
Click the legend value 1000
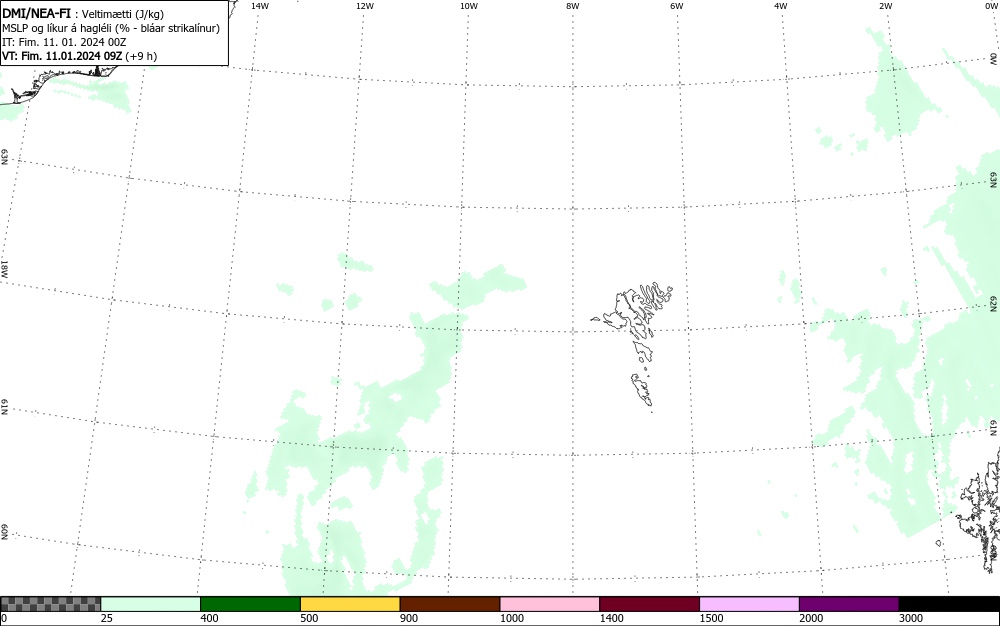click(x=511, y=618)
